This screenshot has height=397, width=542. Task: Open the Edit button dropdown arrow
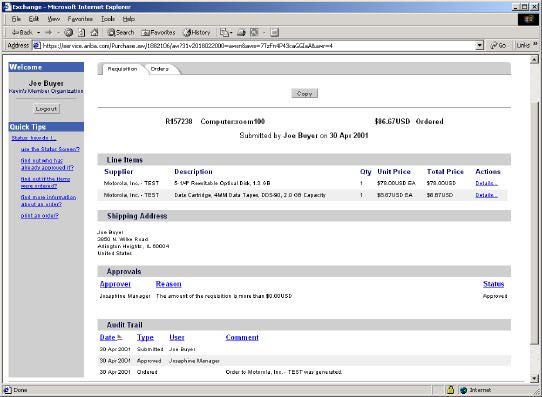(x=264, y=32)
